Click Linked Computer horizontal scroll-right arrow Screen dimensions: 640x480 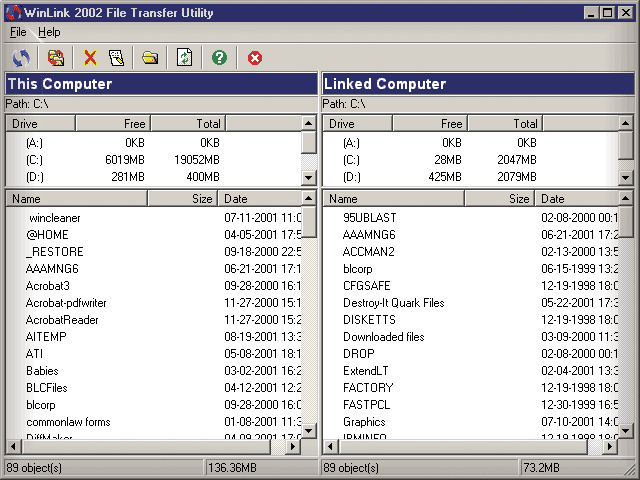[610, 447]
